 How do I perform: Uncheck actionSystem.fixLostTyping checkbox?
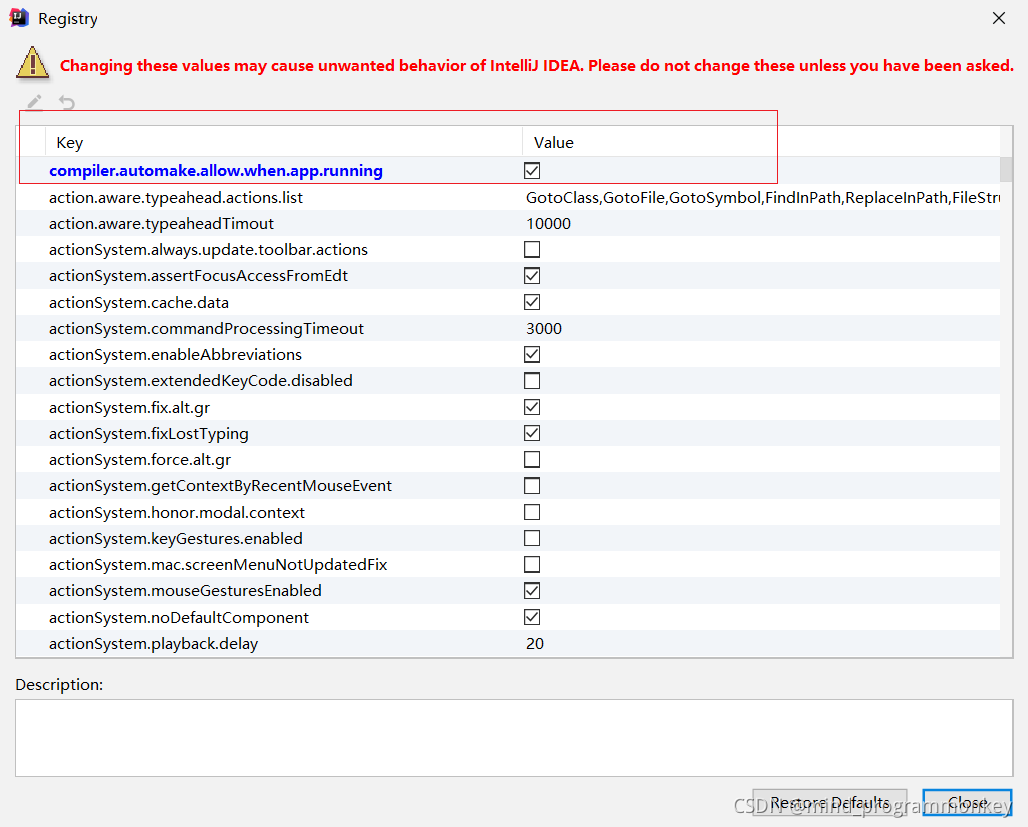pos(532,433)
